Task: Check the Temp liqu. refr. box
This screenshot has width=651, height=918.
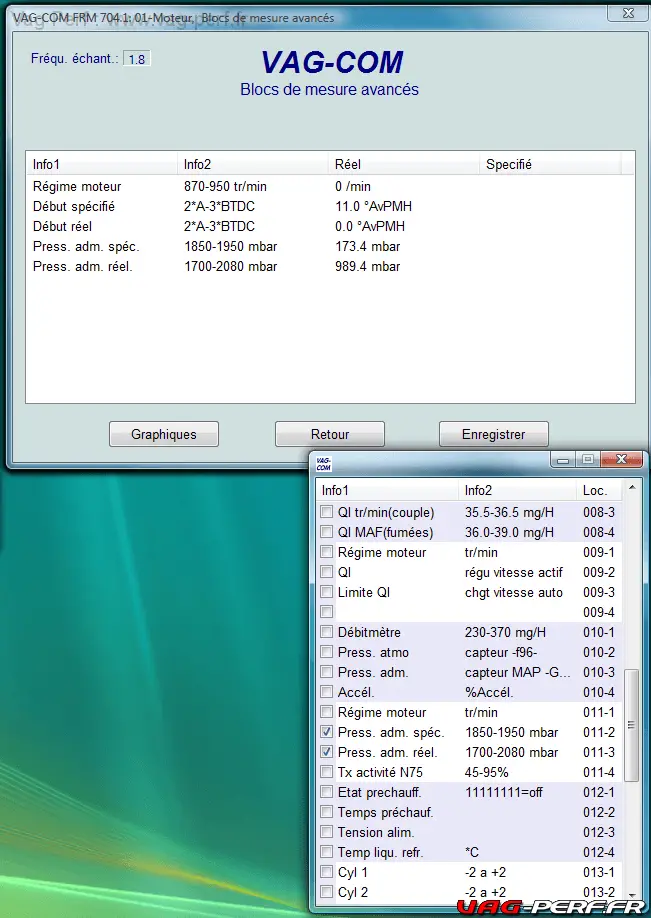Action: coord(327,852)
